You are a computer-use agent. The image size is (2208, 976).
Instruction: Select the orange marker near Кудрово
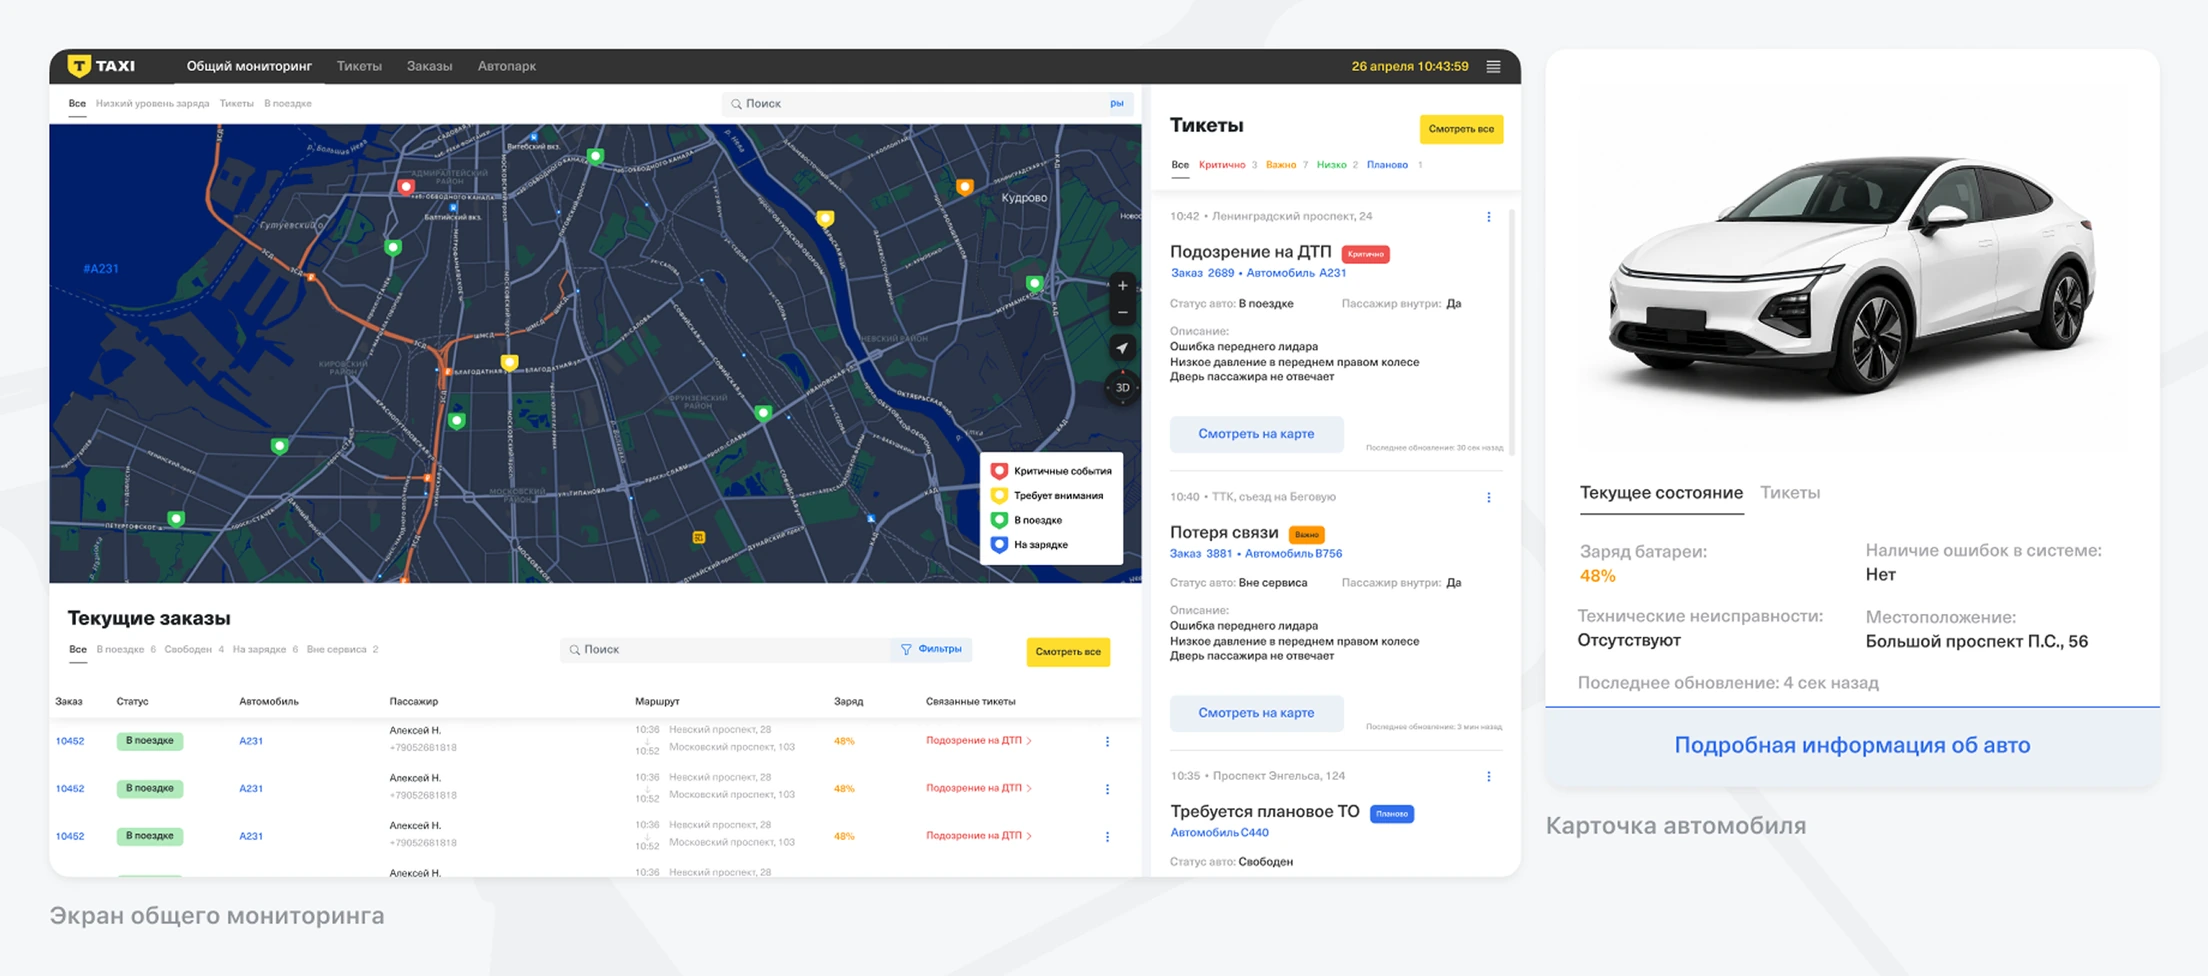tap(965, 186)
